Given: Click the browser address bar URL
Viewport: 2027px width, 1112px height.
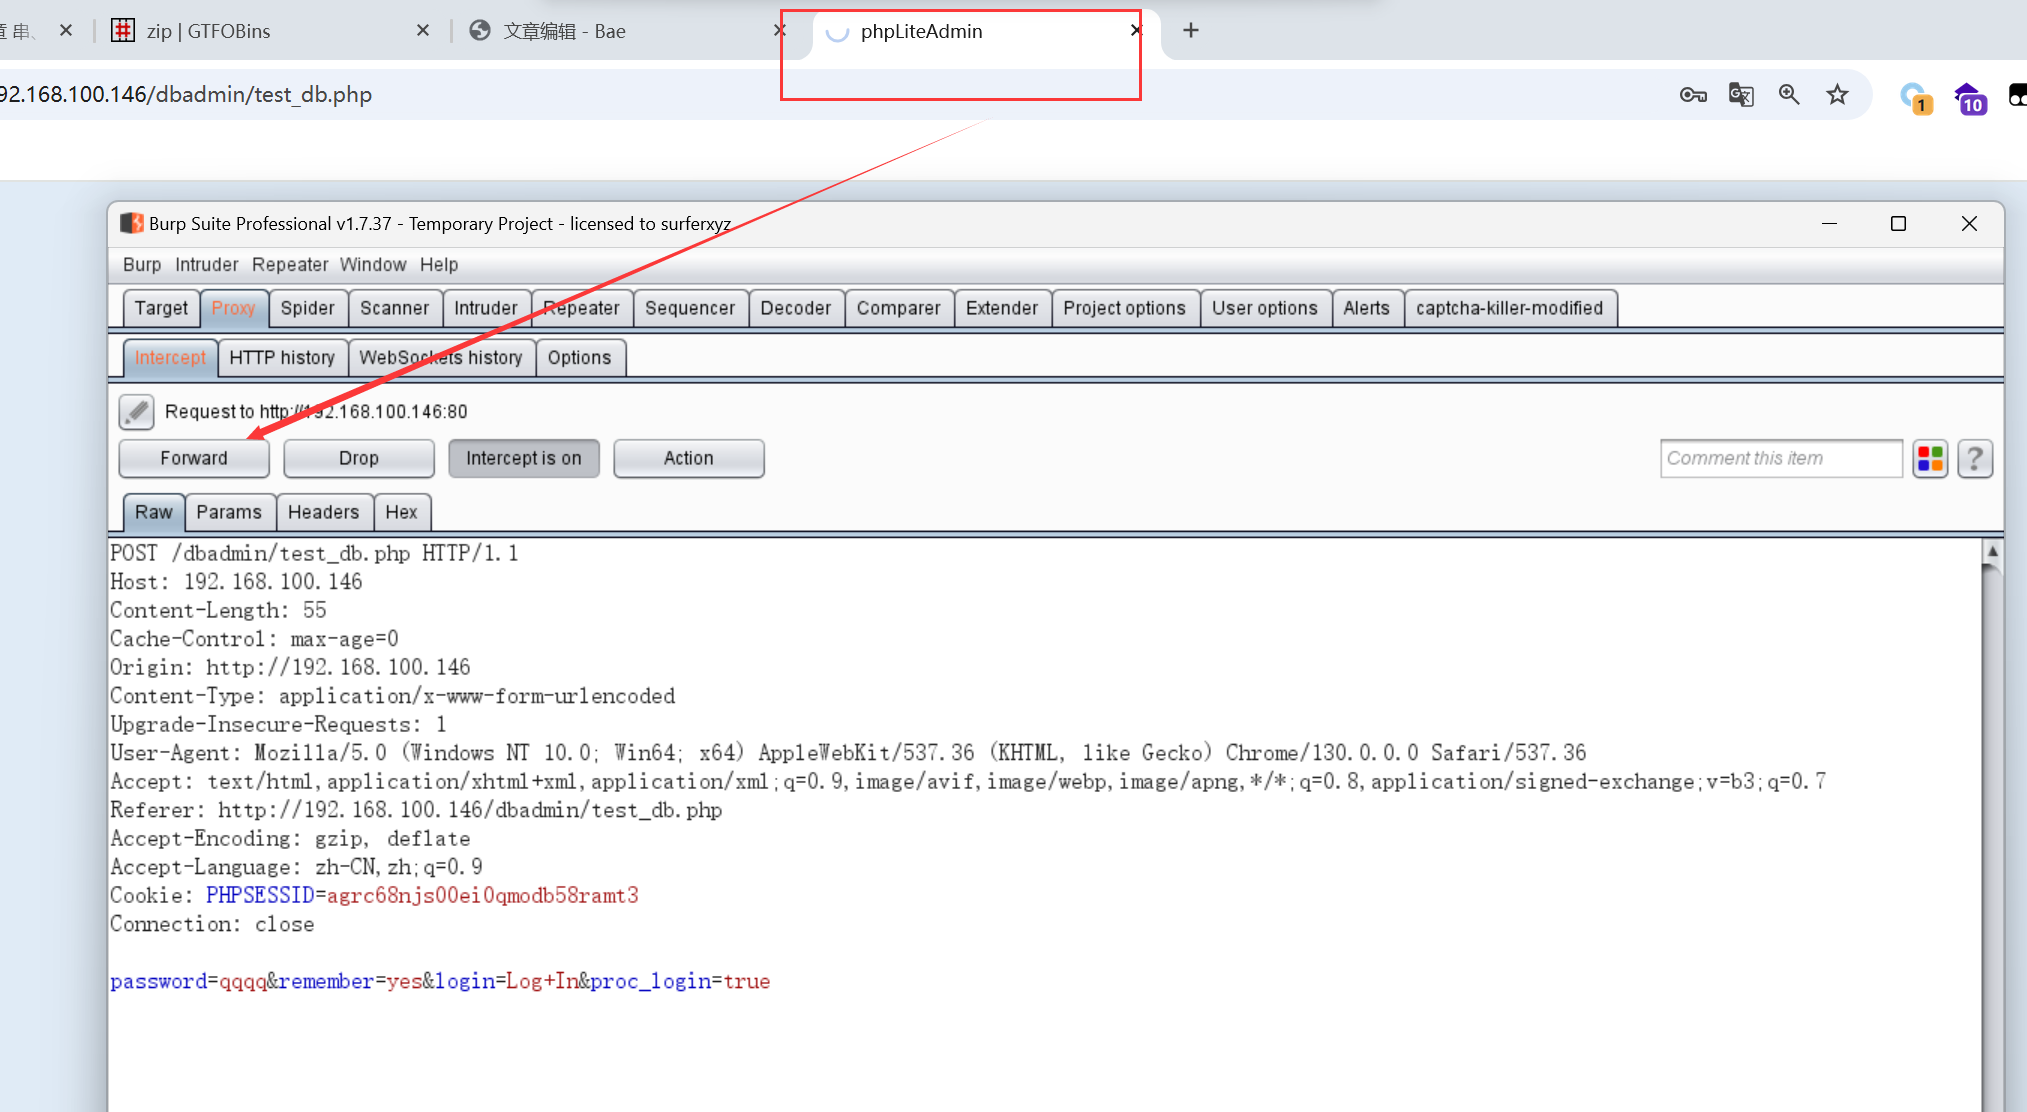Looking at the screenshot, I should coord(186,95).
